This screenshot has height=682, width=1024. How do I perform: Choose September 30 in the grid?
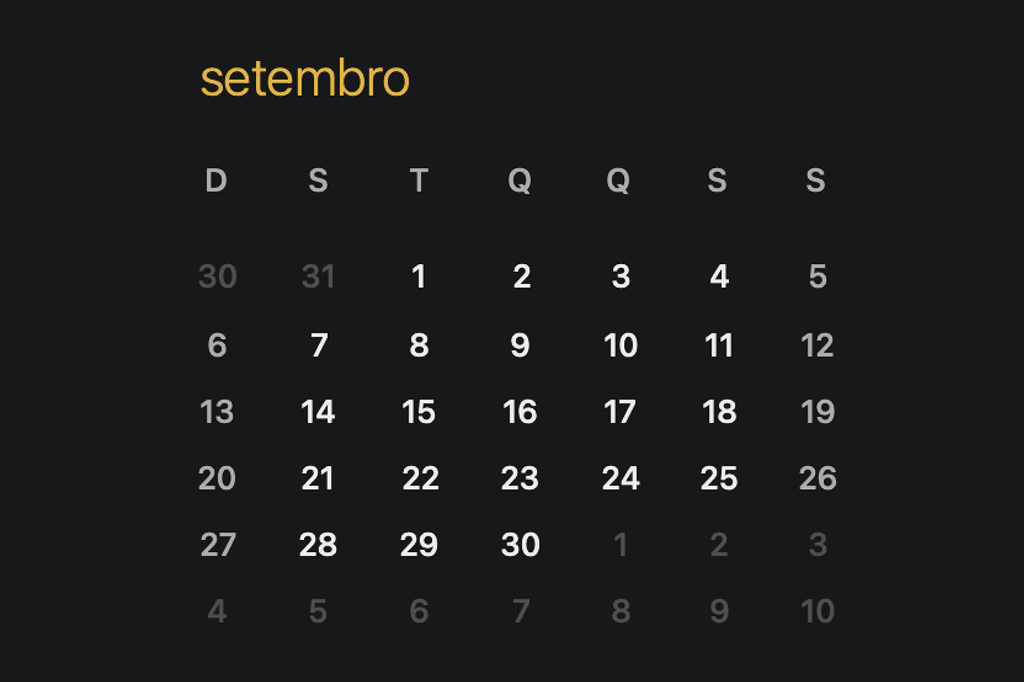520,545
